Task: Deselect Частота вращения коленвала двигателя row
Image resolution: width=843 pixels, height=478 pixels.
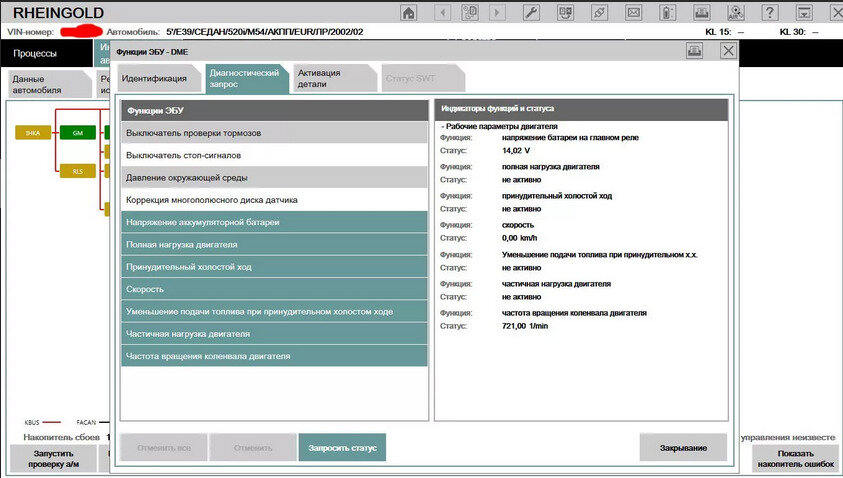Action: tap(274, 356)
